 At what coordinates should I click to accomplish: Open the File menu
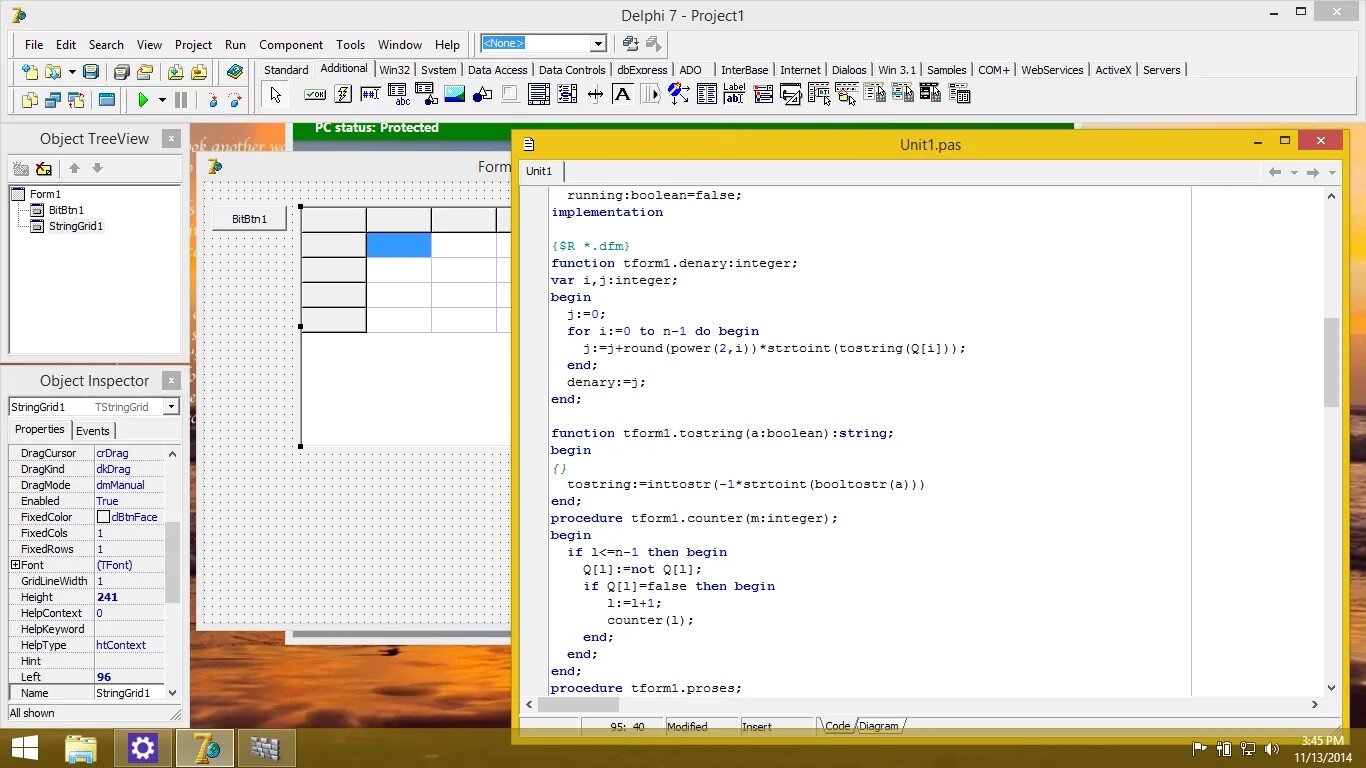(34, 45)
